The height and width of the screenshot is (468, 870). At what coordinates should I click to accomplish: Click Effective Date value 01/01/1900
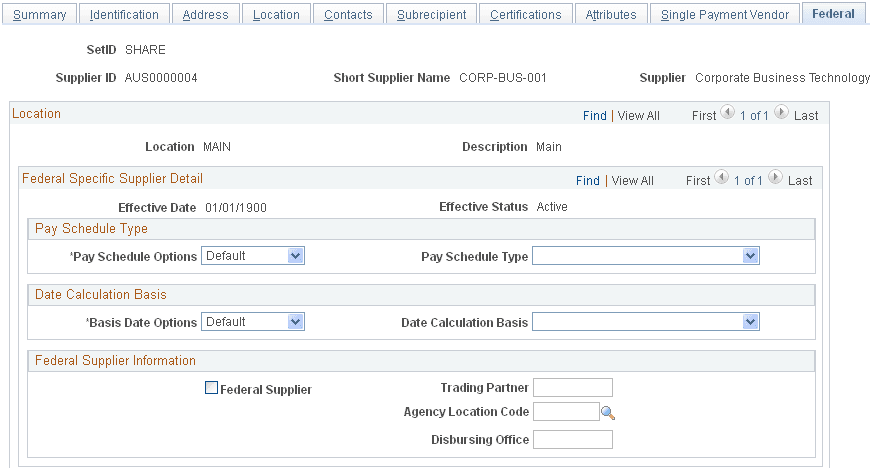click(x=236, y=208)
